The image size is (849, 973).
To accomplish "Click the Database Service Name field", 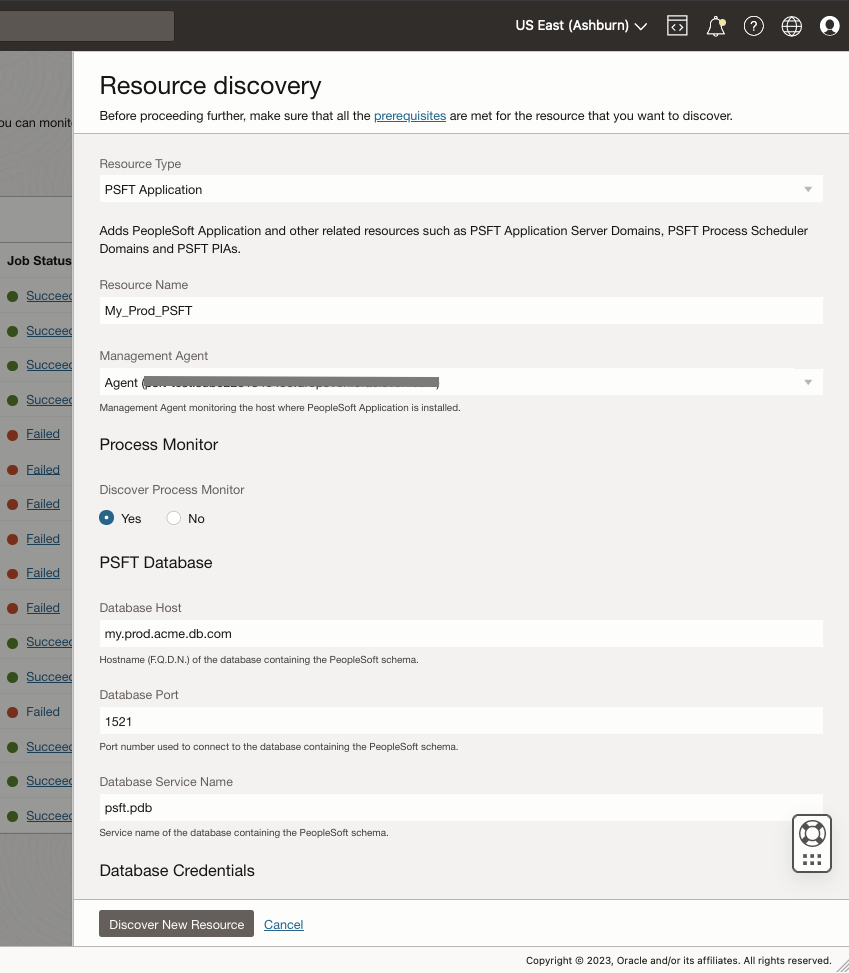I will [460, 807].
